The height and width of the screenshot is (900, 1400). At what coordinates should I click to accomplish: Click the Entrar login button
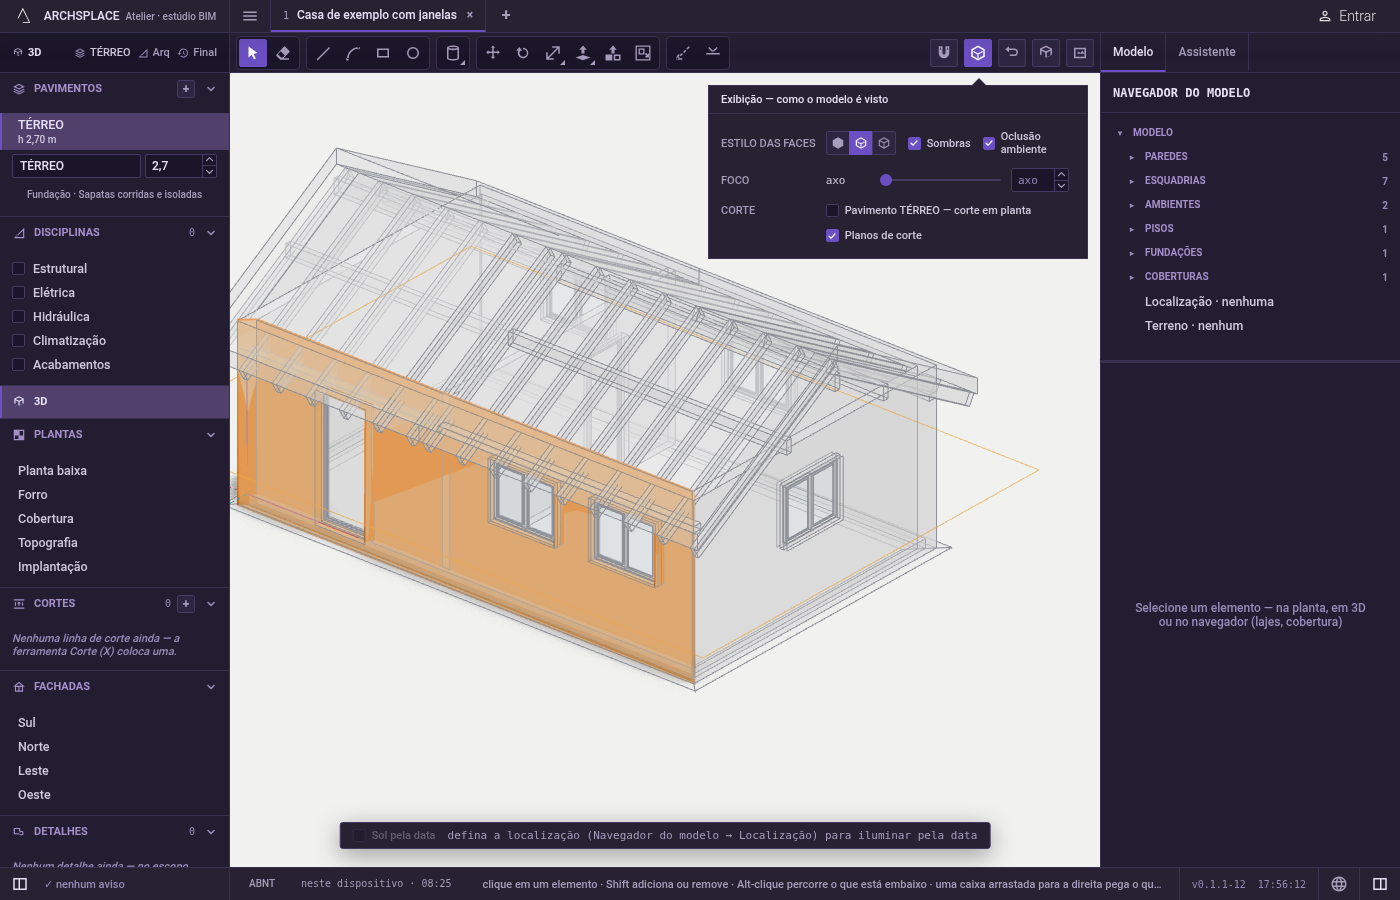click(x=1347, y=16)
